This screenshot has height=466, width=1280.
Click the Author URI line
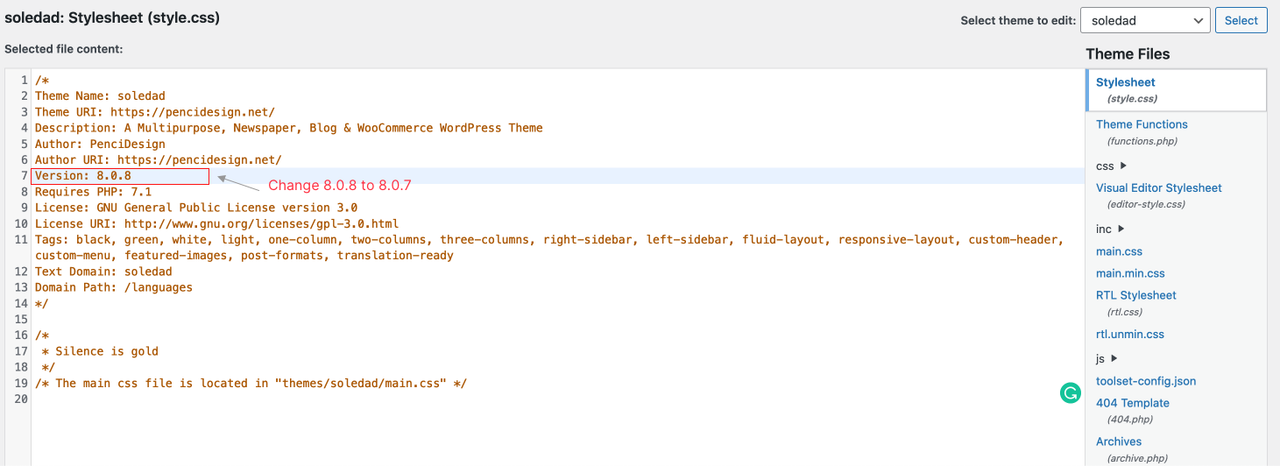[158, 160]
